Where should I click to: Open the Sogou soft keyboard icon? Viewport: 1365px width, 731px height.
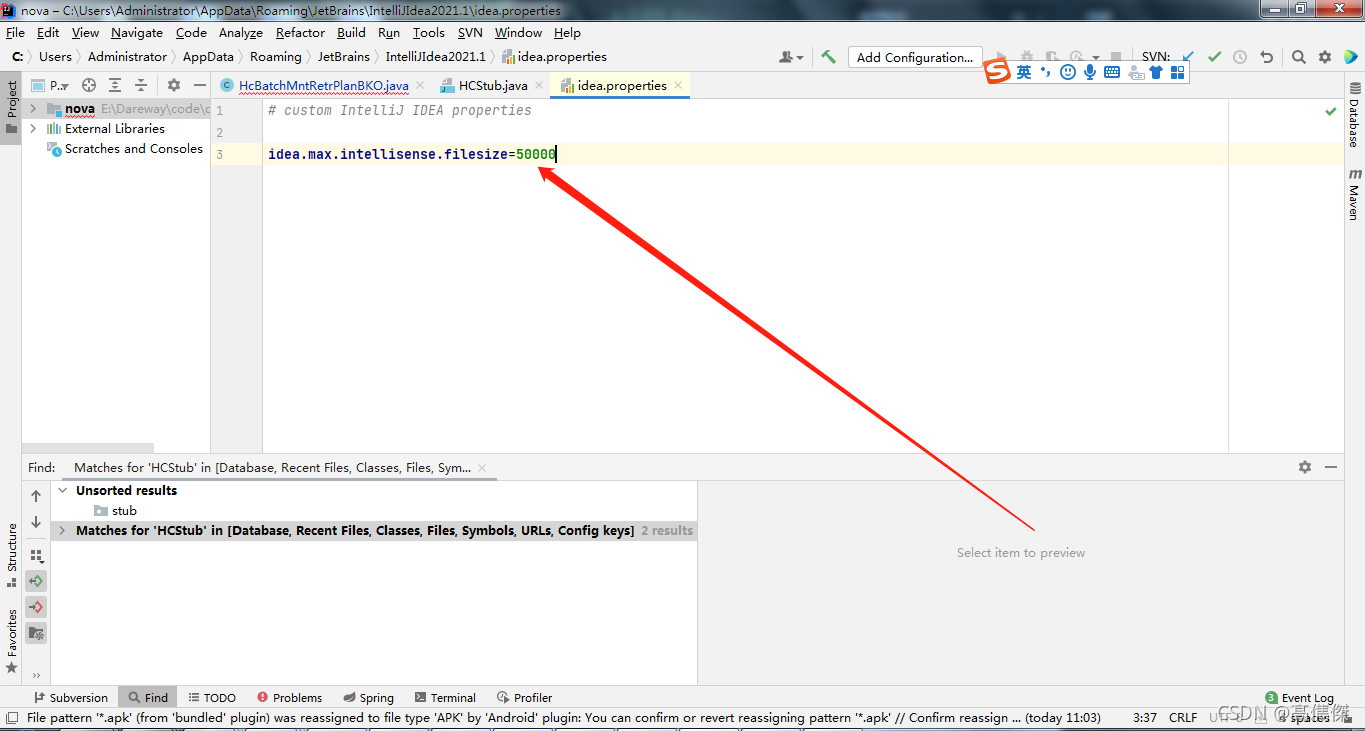(x=1112, y=72)
